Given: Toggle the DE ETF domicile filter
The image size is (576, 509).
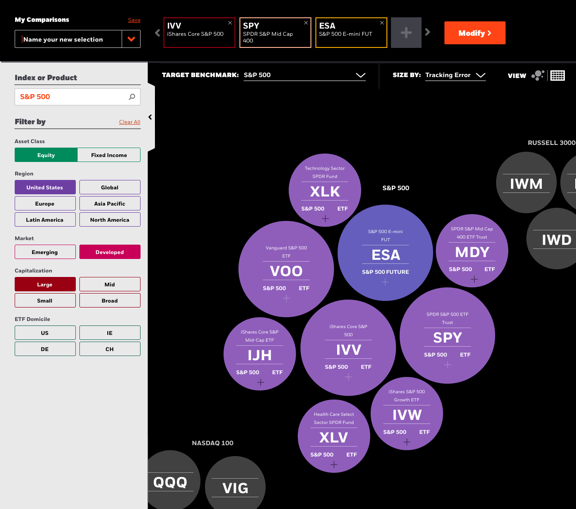Looking at the screenshot, I should [45, 349].
